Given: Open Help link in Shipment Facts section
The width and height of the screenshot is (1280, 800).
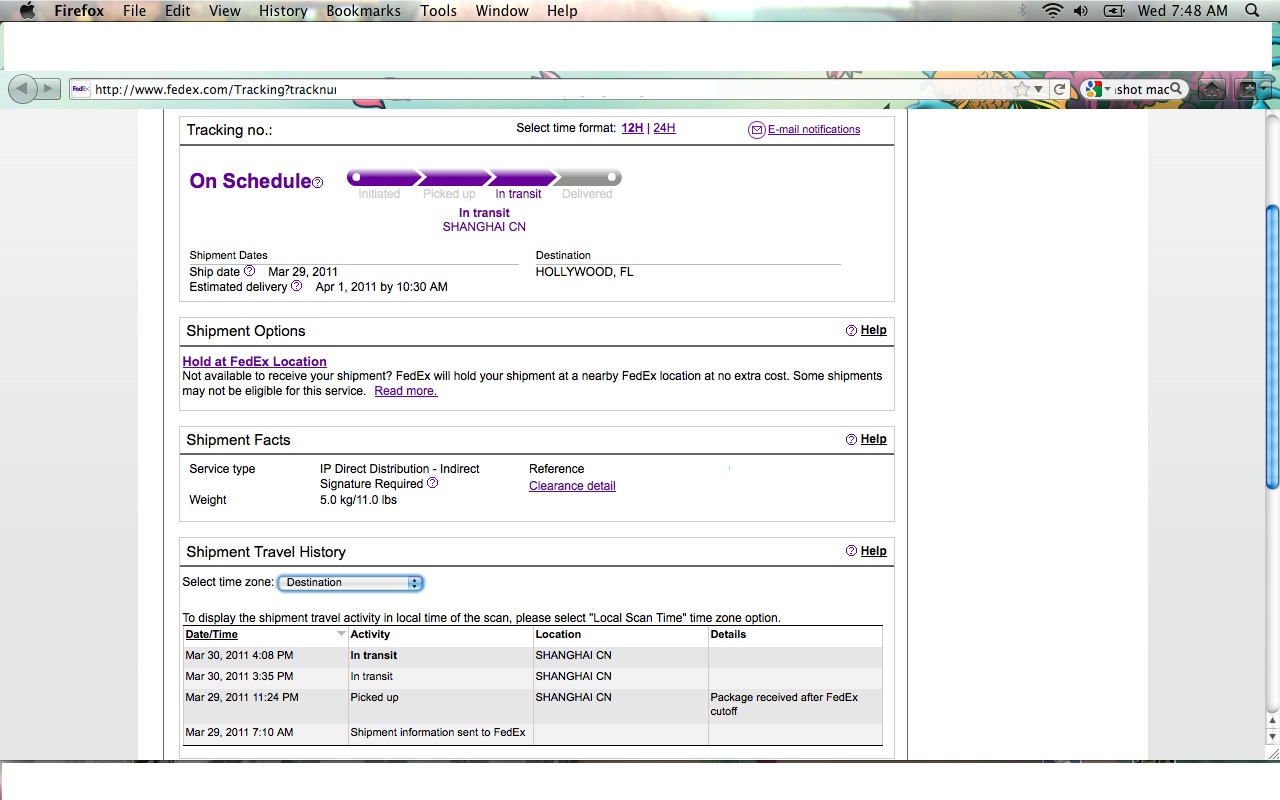Looking at the screenshot, I should (873, 439).
